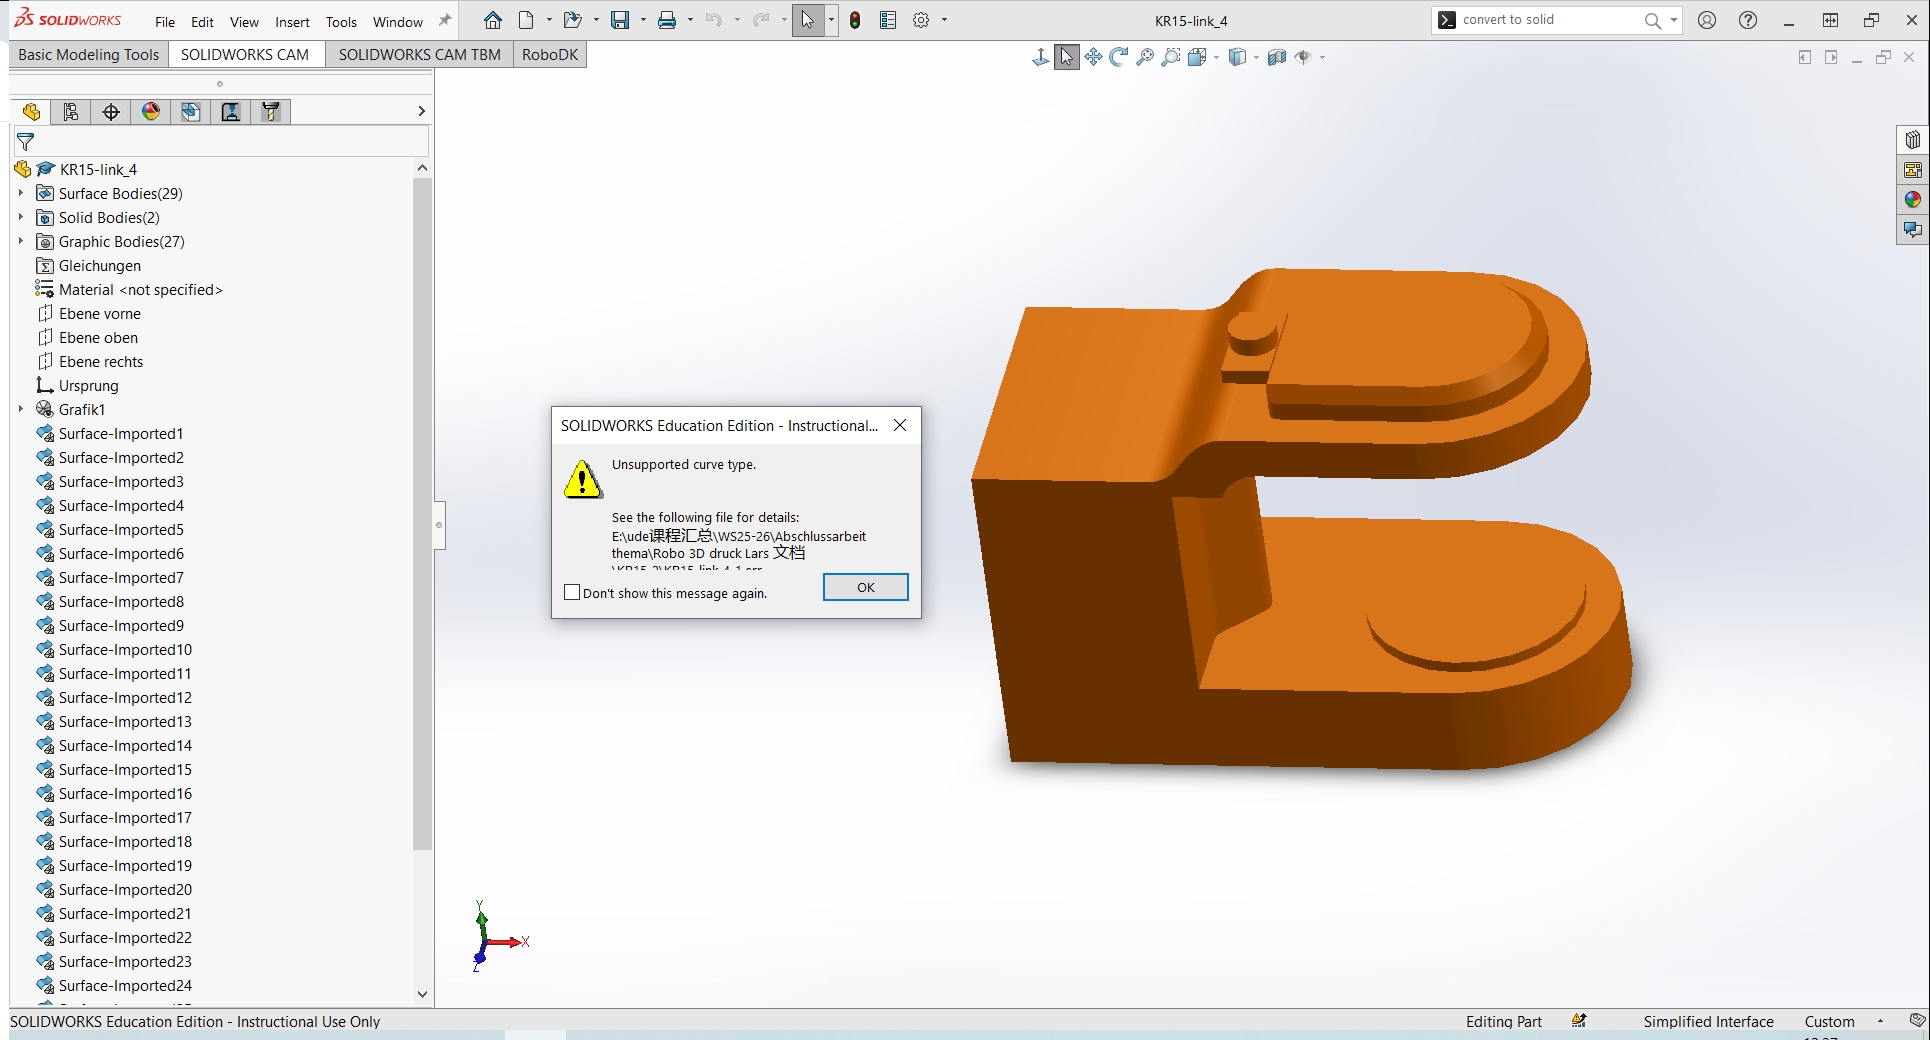Check 'Don't show this message again'
This screenshot has width=1930, height=1040.
(x=572, y=593)
